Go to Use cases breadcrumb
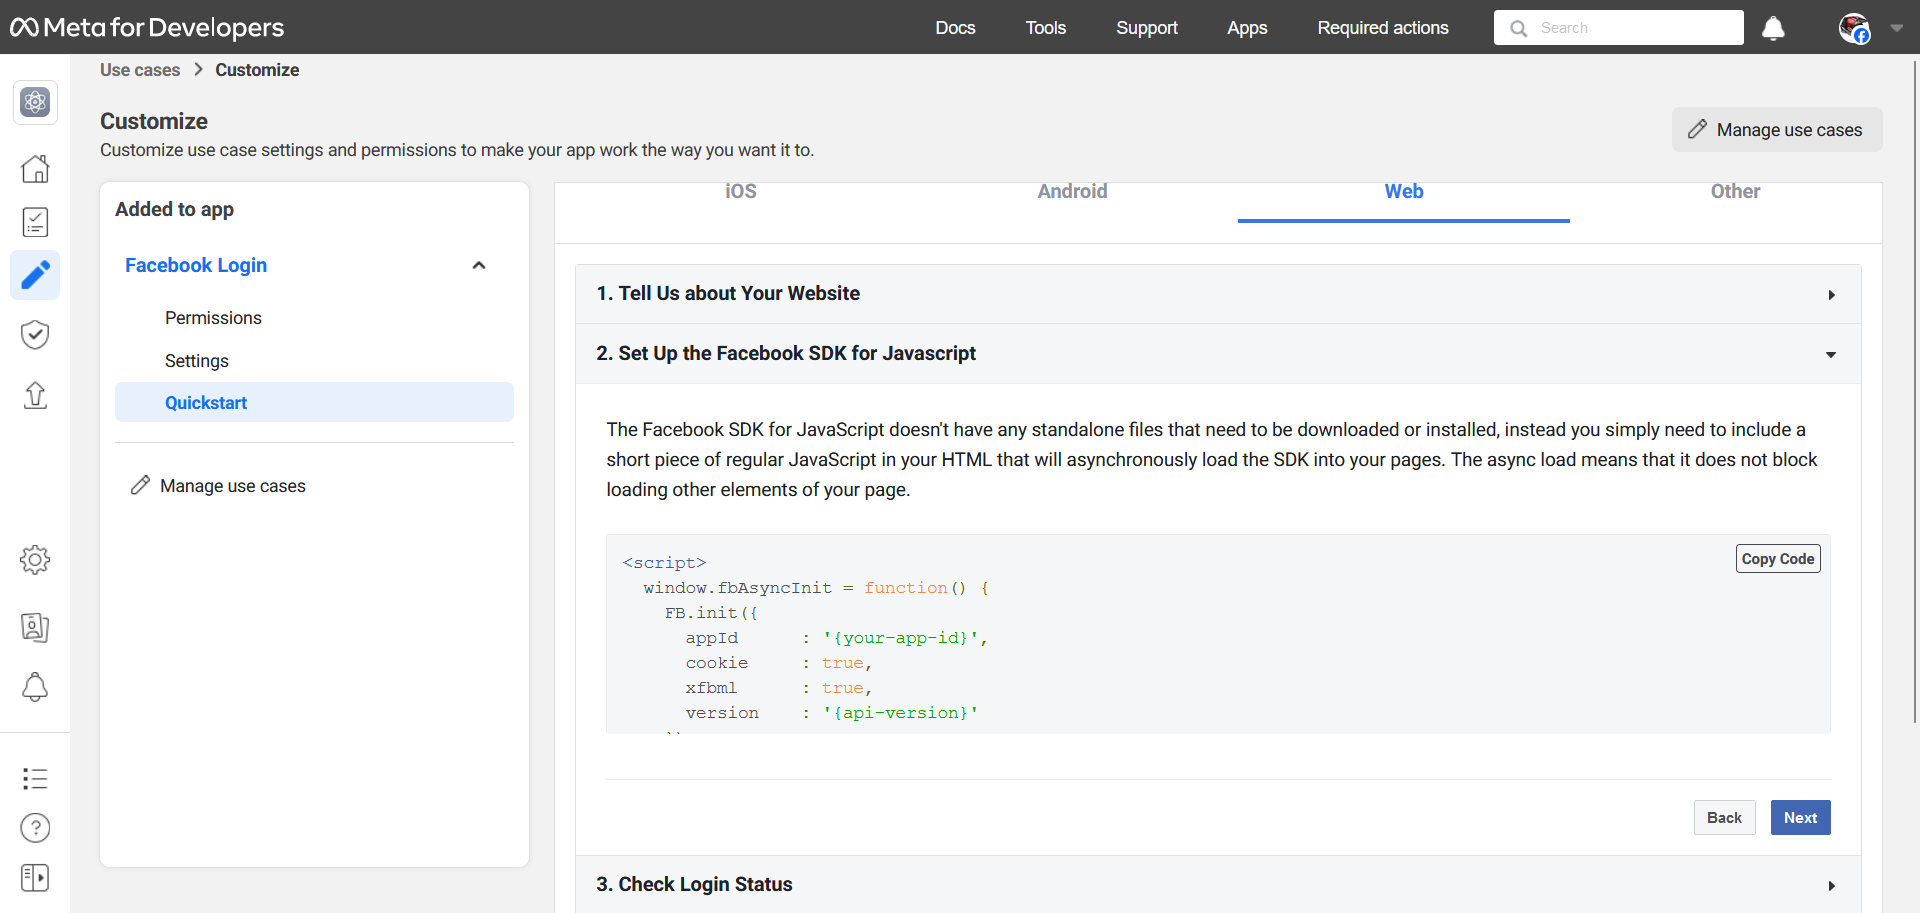This screenshot has width=1920, height=913. click(x=140, y=70)
